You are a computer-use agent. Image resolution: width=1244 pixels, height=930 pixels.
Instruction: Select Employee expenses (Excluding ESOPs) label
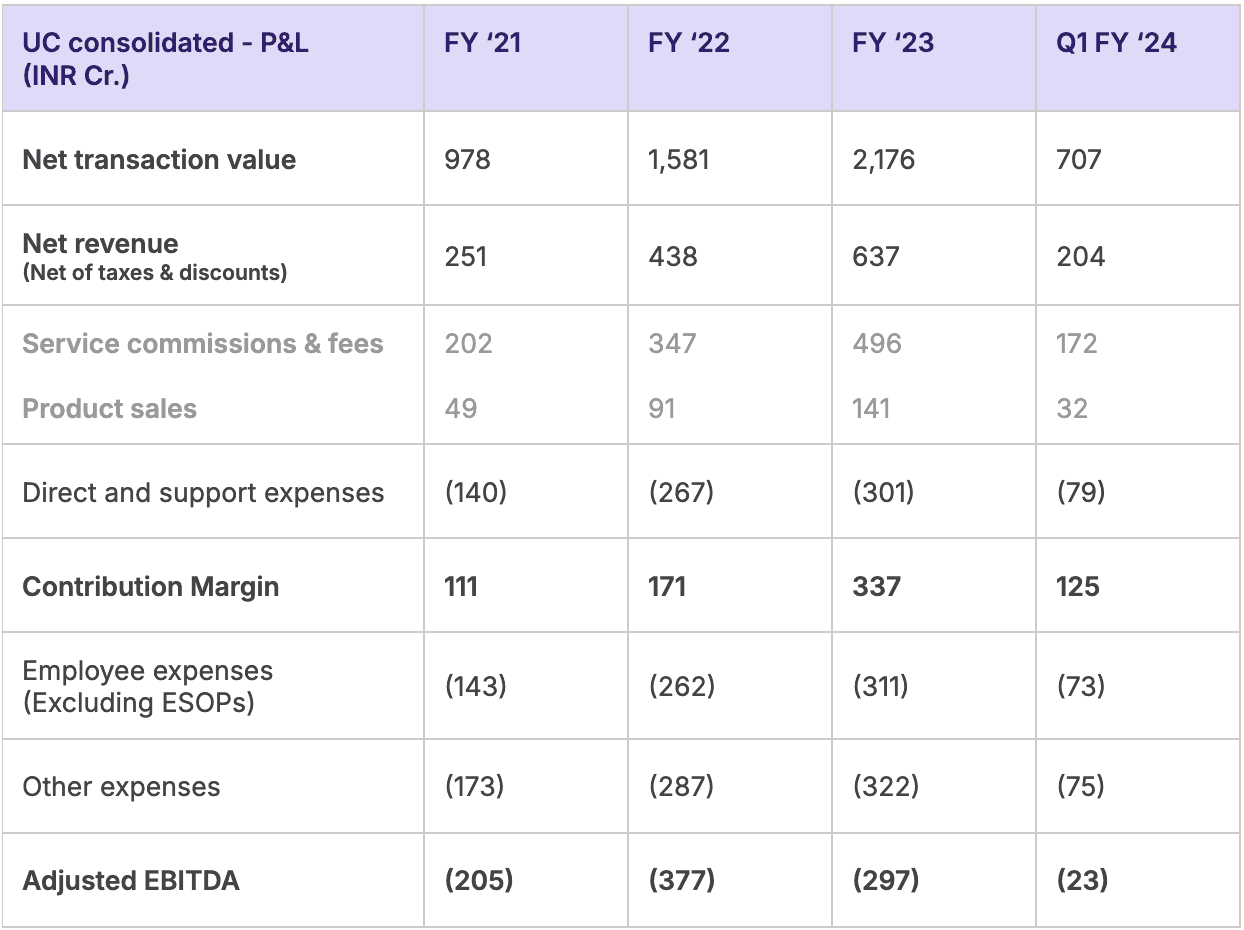[x=147, y=686]
